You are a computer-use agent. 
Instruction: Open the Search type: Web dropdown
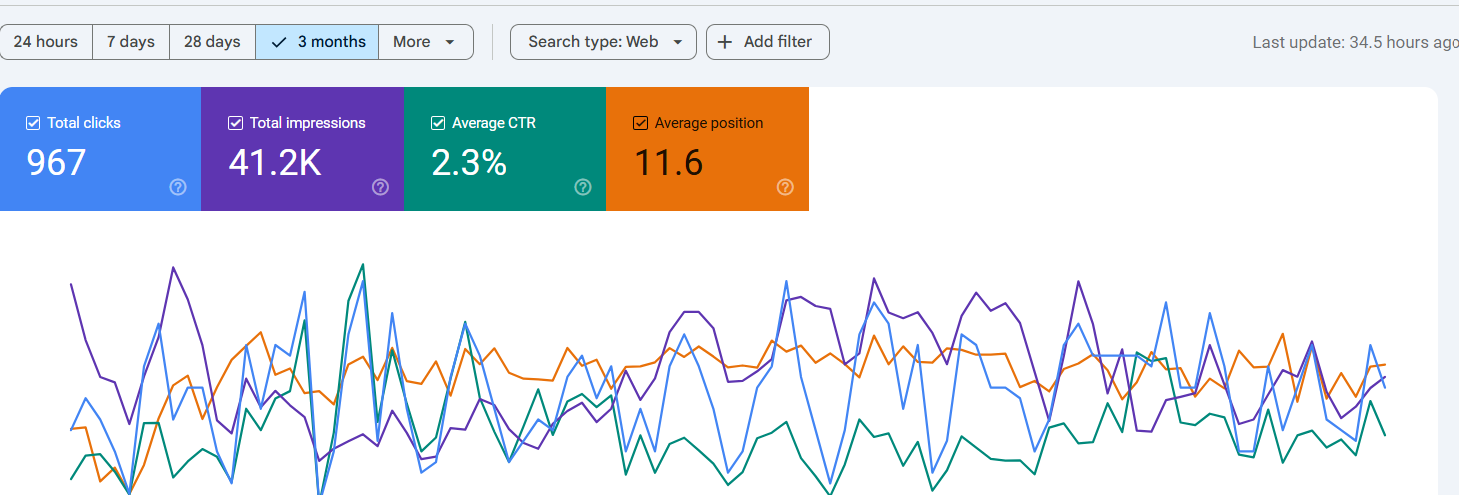[x=603, y=42]
